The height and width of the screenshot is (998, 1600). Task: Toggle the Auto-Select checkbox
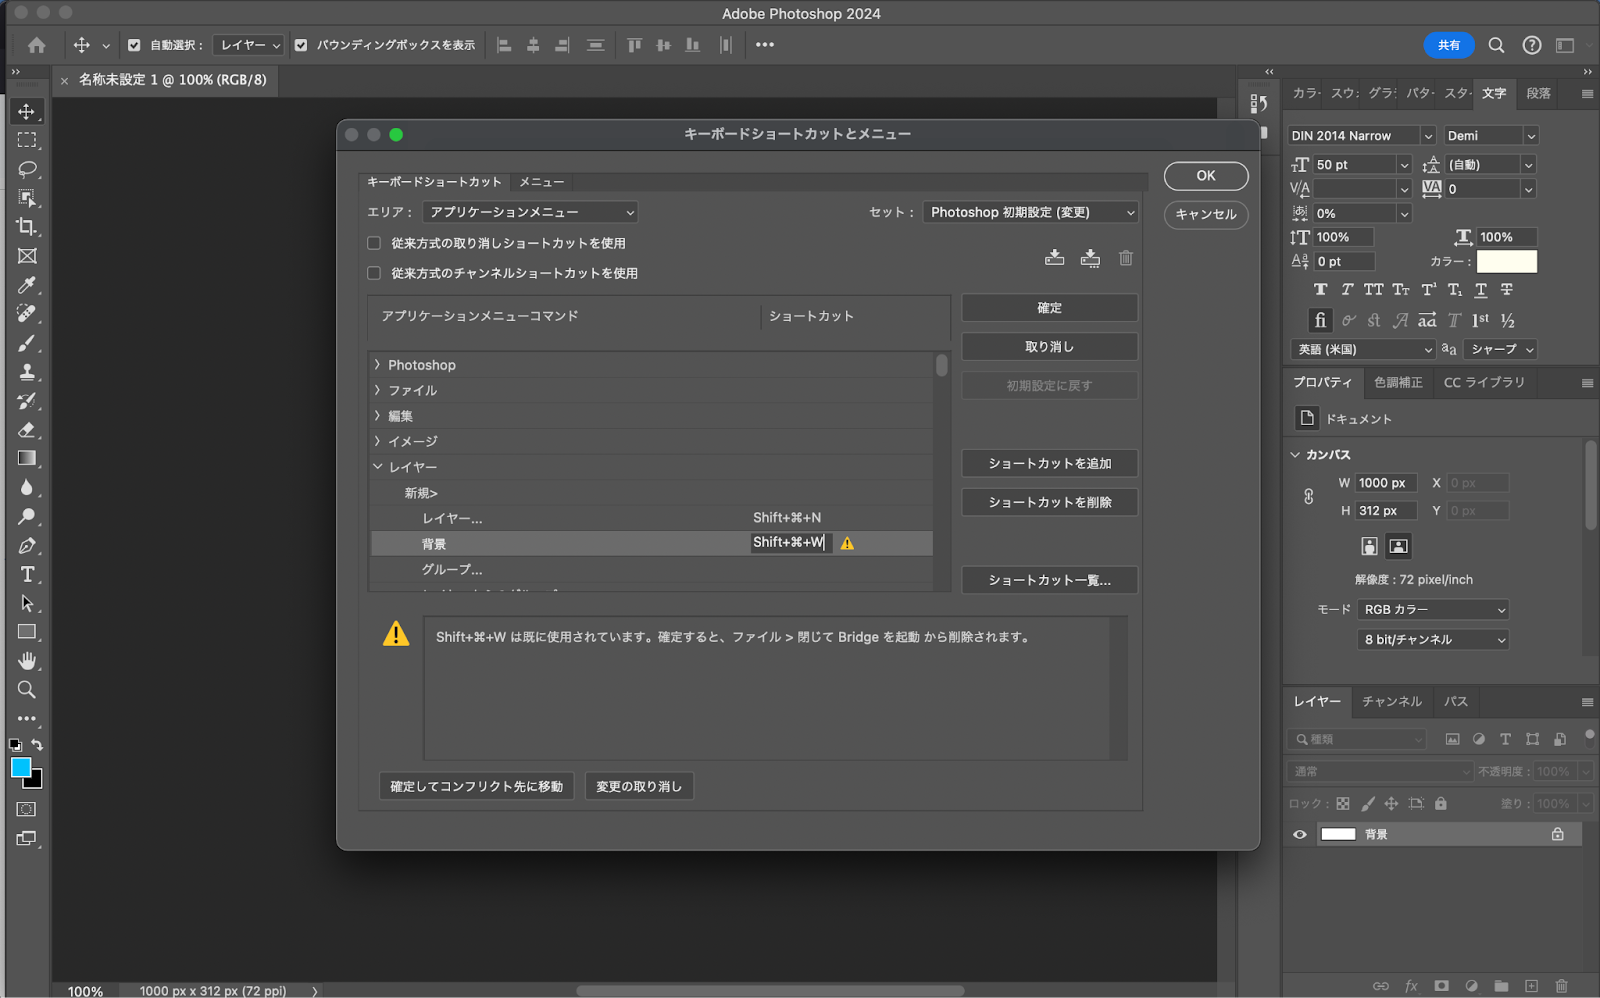(x=134, y=45)
